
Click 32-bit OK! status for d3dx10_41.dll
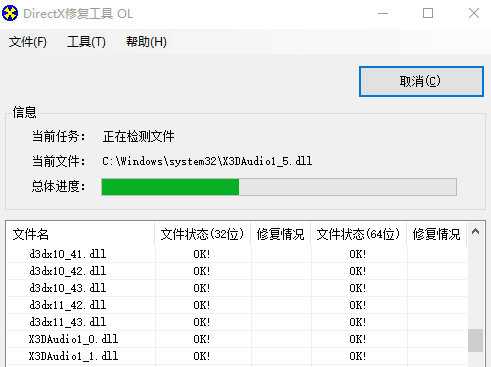[202, 254]
